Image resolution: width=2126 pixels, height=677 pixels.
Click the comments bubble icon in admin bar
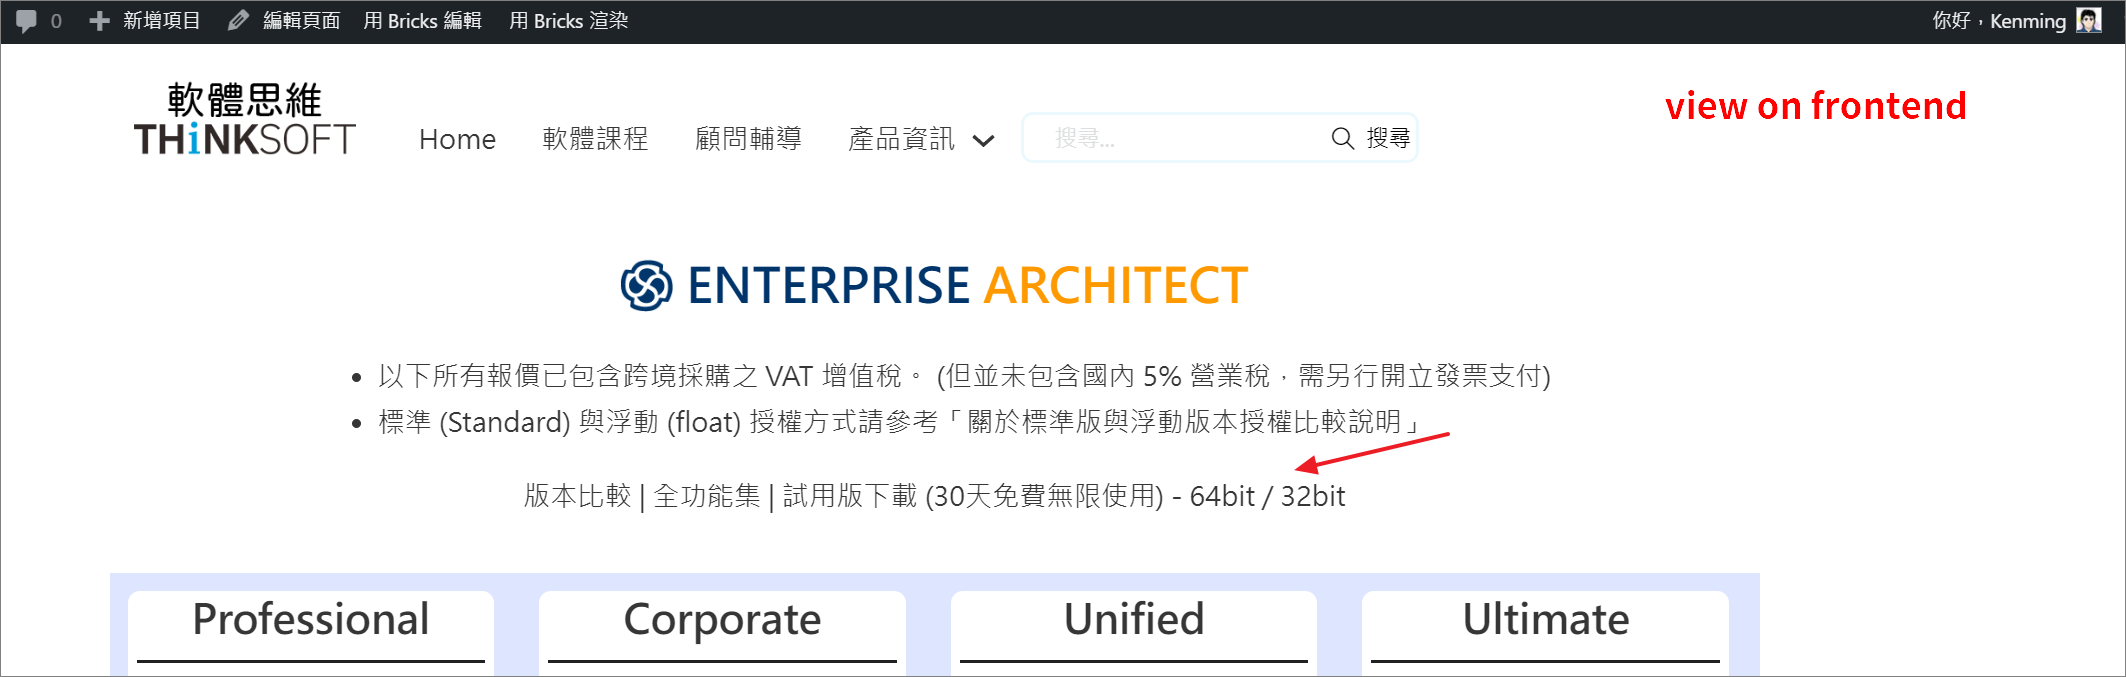(27, 21)
